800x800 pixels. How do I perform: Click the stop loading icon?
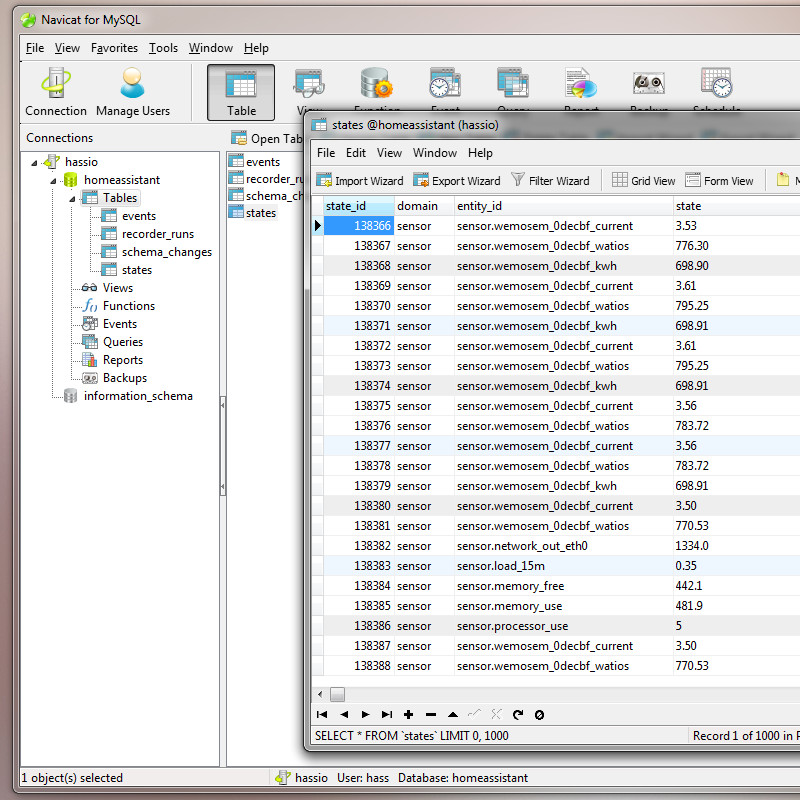coord(539,714)
